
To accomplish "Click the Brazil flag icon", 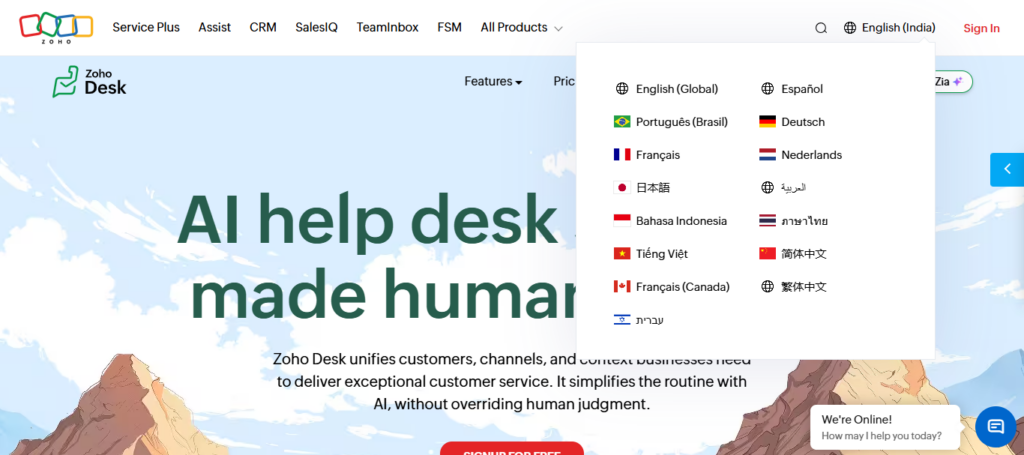I will click(622, 122).
